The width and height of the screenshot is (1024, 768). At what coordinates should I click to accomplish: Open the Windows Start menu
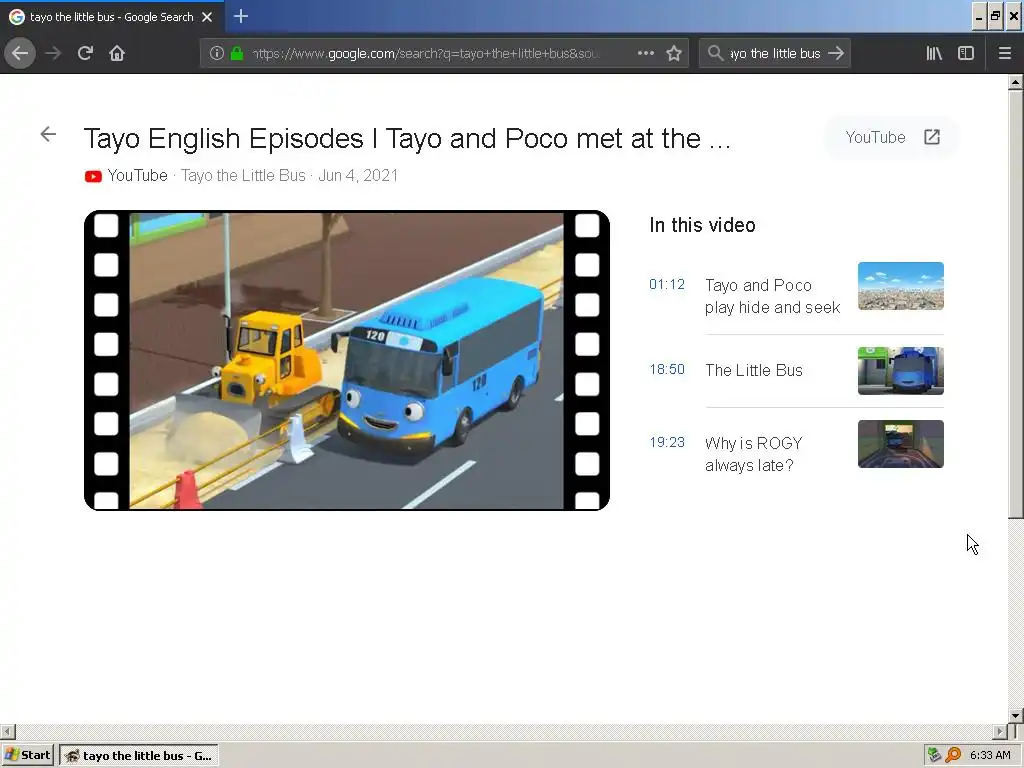(x=27, y=756)
